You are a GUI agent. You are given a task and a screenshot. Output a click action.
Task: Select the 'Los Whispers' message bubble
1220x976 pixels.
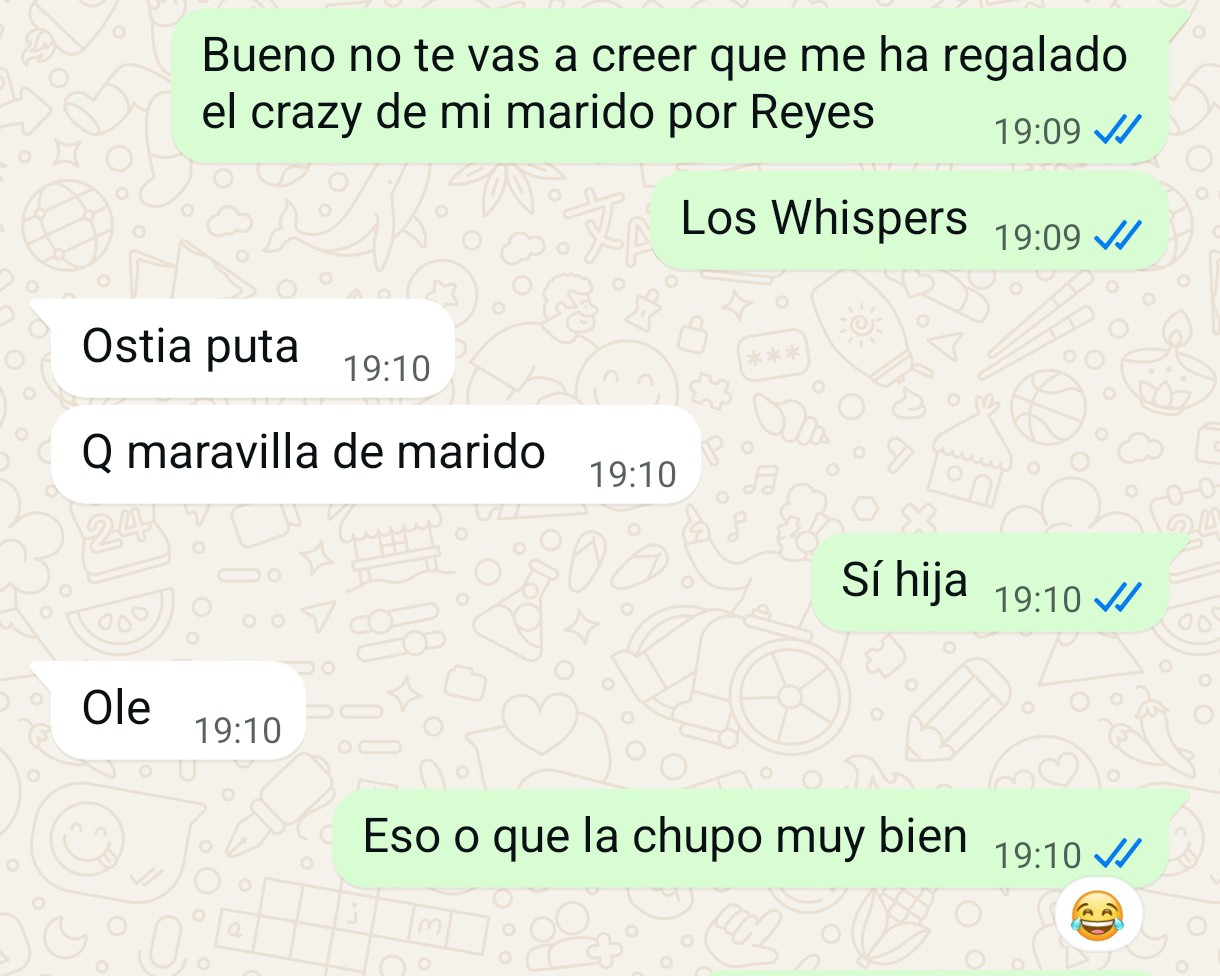[910, 220]
